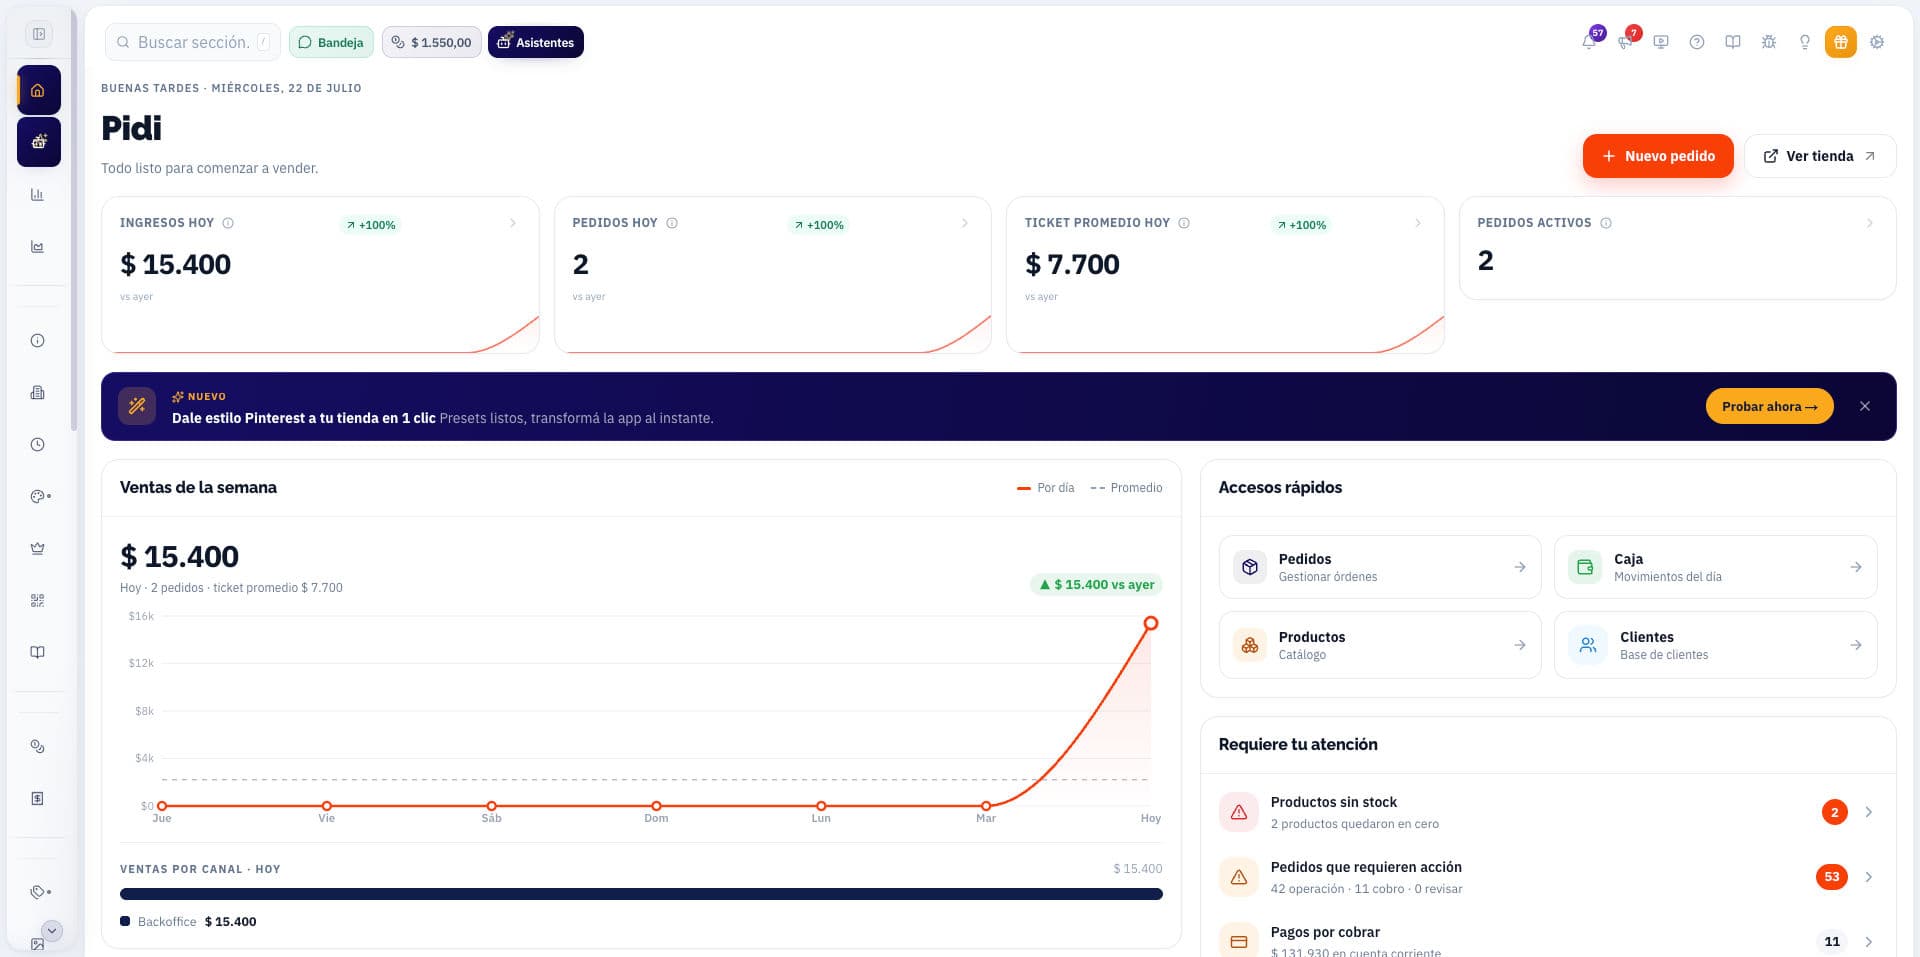Open the crown icon in the sidebar

click(38, 548)
